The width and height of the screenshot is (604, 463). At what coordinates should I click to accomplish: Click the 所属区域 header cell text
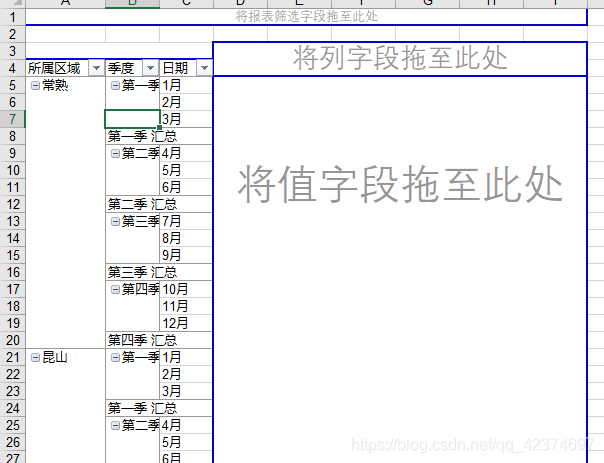coord(54,69)
